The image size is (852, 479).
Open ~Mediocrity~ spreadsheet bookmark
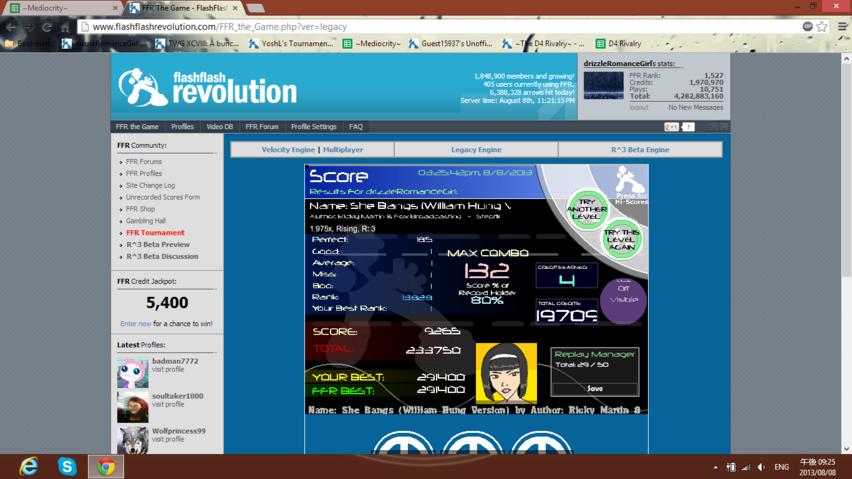(372, 43)
